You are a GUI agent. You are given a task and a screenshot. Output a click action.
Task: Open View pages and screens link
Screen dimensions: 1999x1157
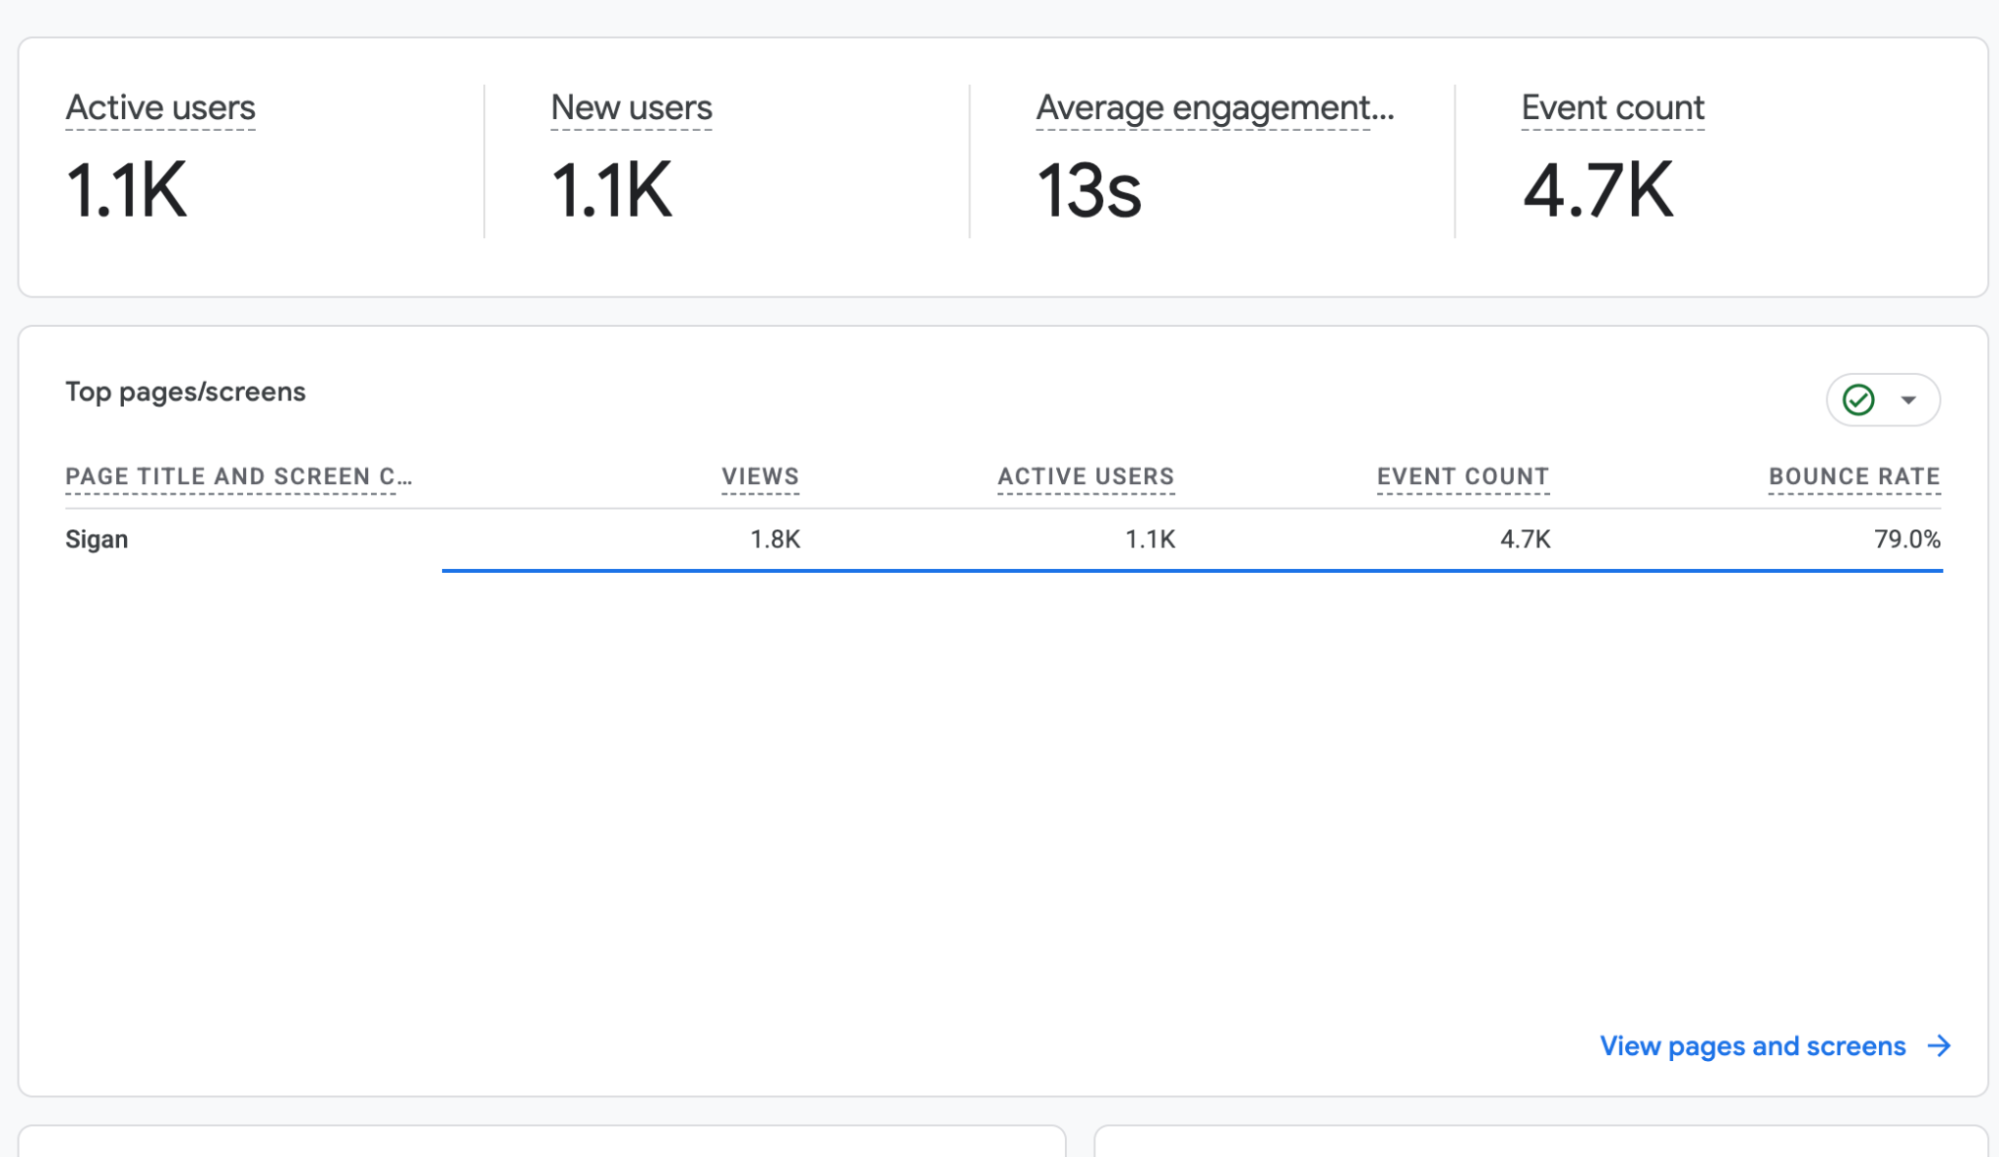click(x=1752, y=1046)
